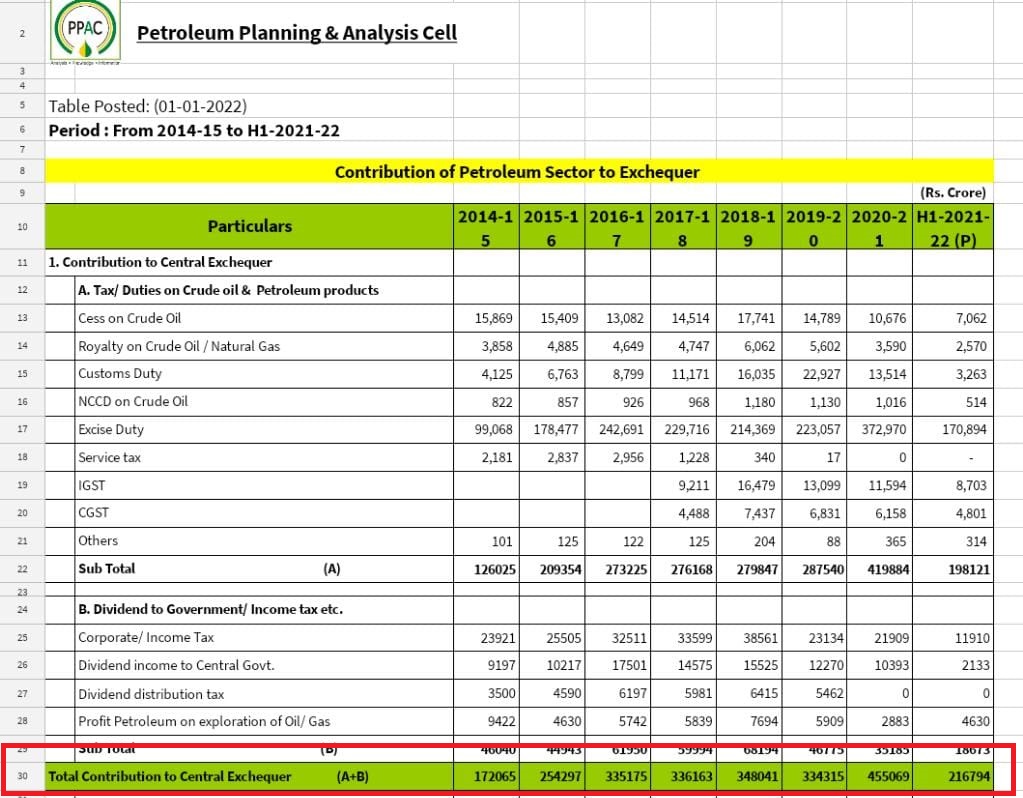Select the 'Others' label cell
Viewport: 1023px width, 798px height.
pos(264,541)
